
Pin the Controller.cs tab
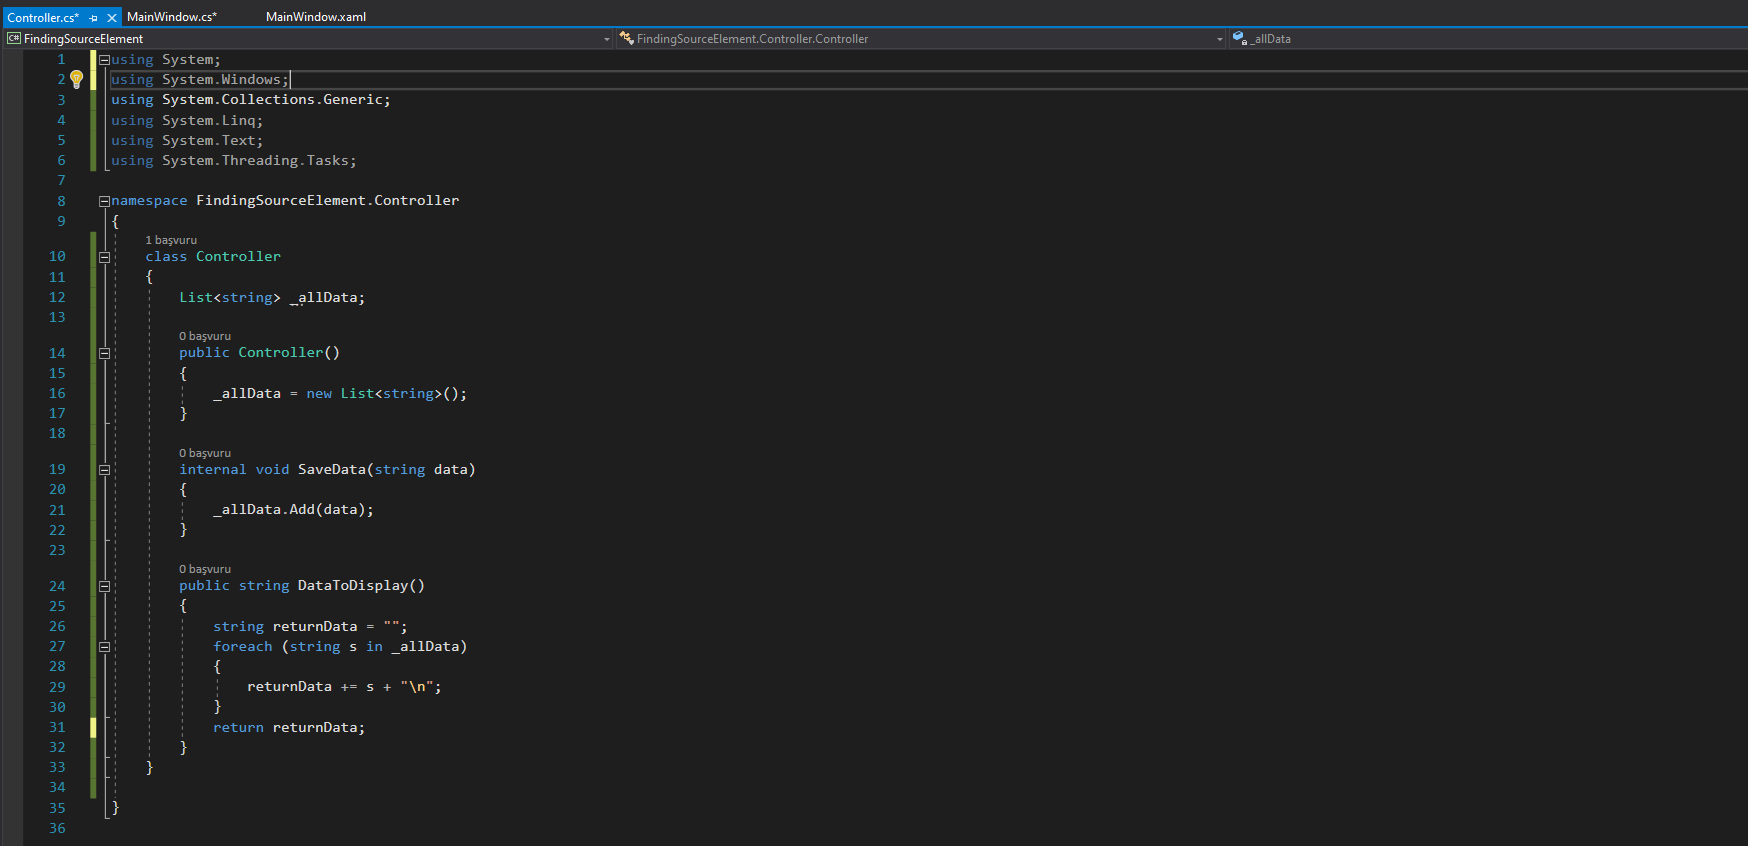93,18
